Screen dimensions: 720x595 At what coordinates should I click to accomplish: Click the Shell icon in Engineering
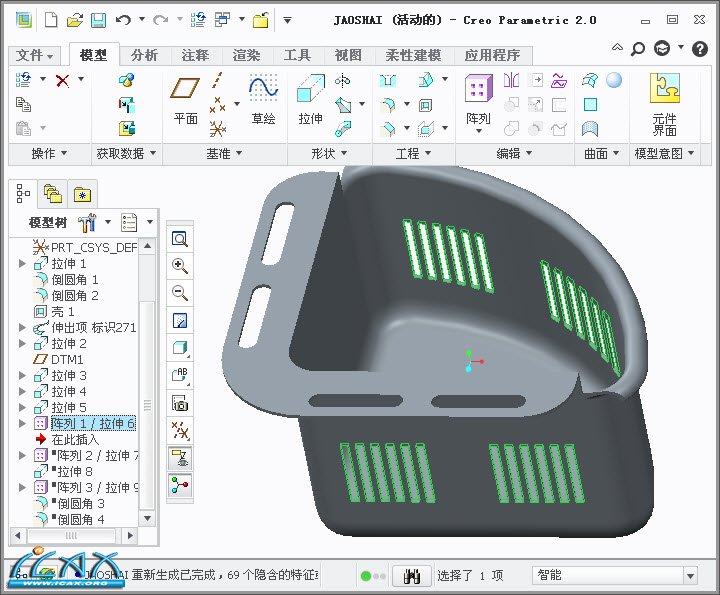coord(425,106)
